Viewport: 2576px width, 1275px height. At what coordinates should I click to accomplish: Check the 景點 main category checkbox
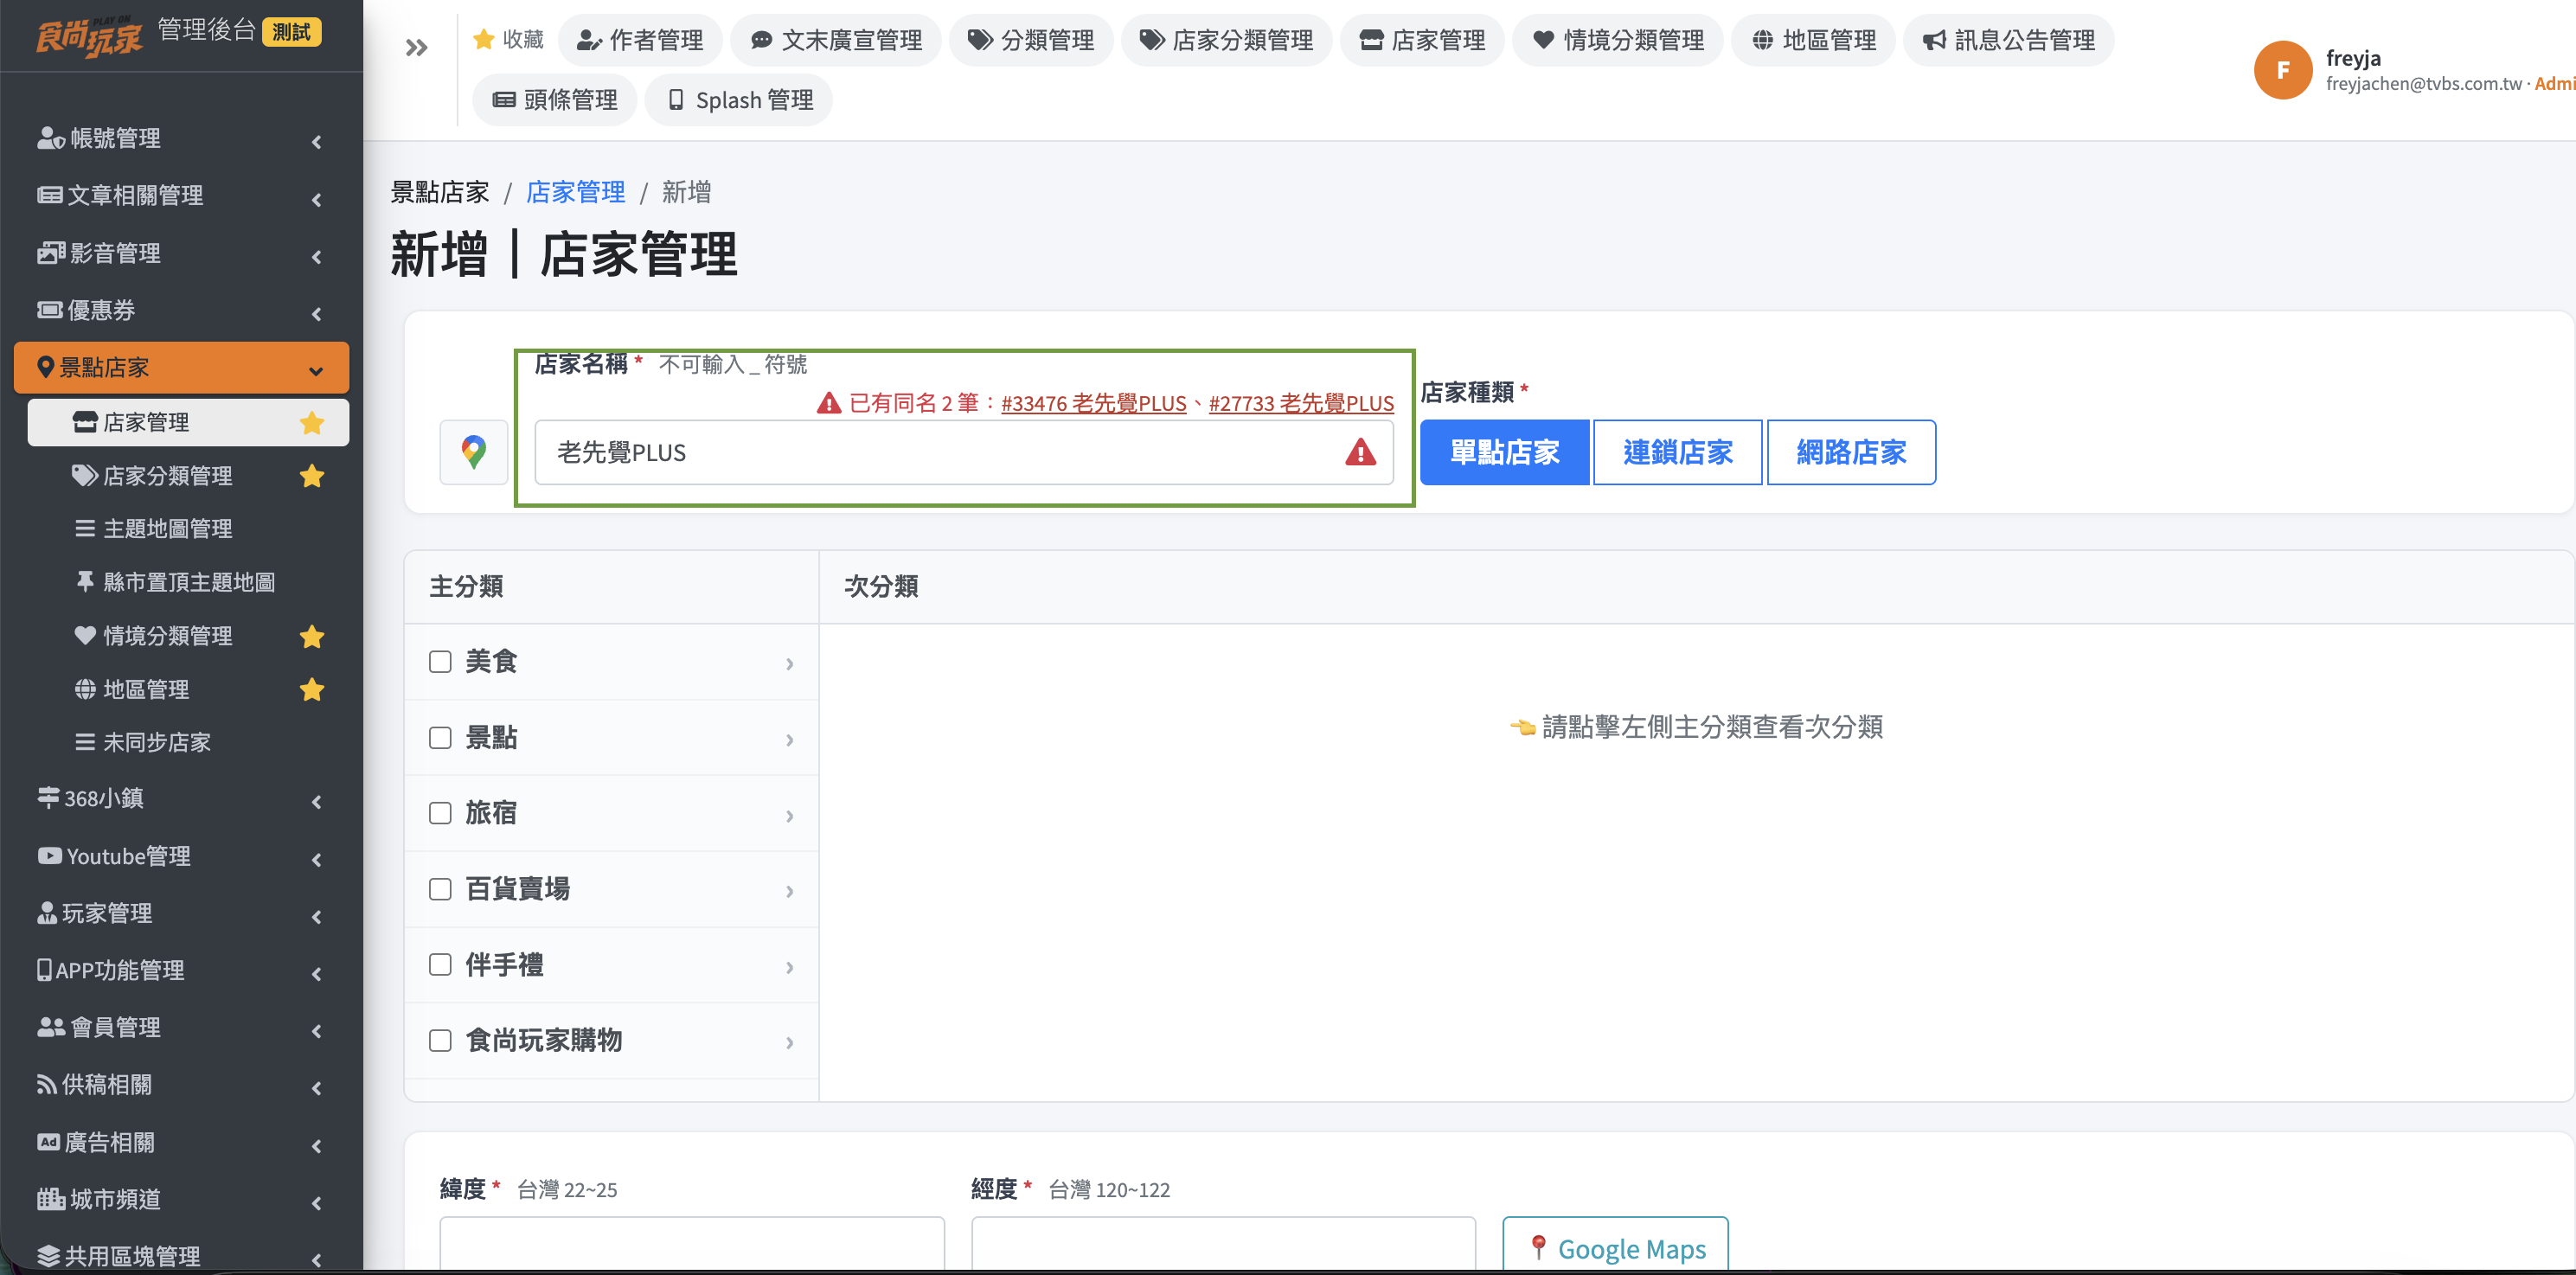pyautogui.click(x=440, y=738)
